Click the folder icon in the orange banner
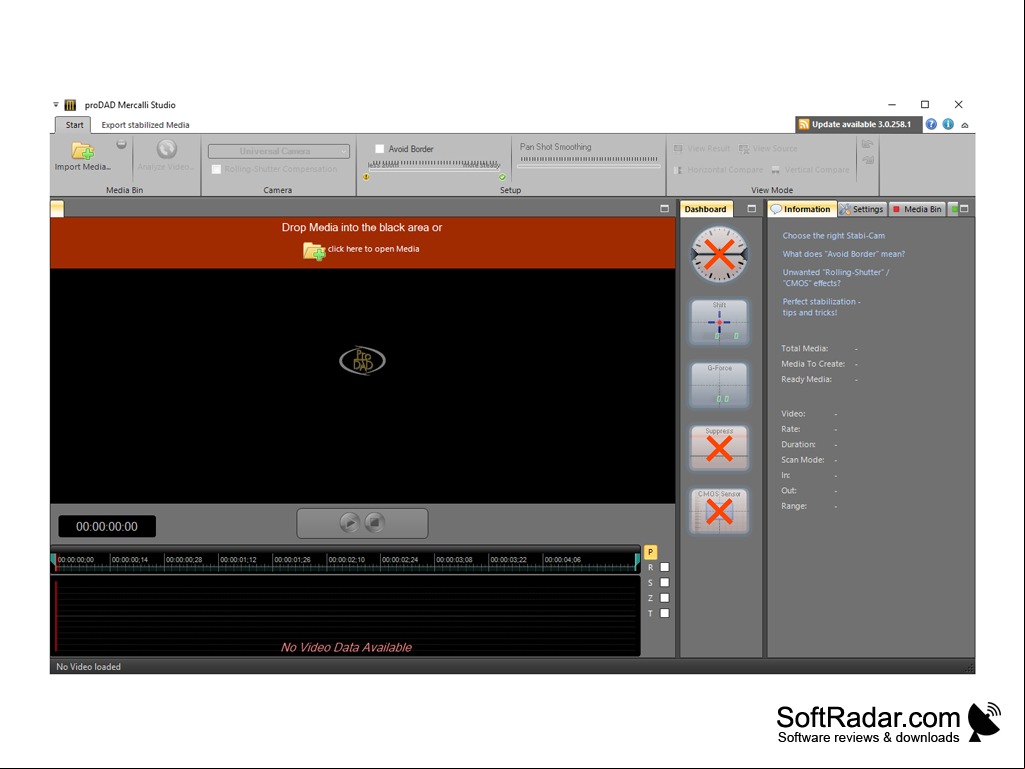 (x=314, y=250)
